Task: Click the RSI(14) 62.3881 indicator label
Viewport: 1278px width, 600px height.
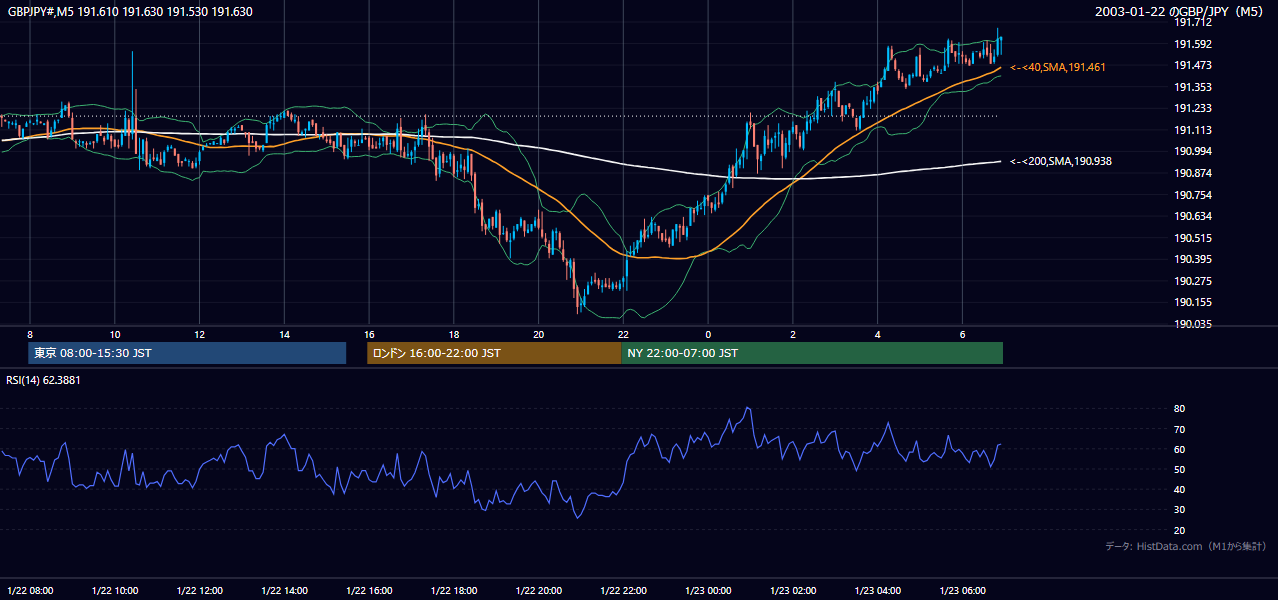Action: click(x=44, y=380)
